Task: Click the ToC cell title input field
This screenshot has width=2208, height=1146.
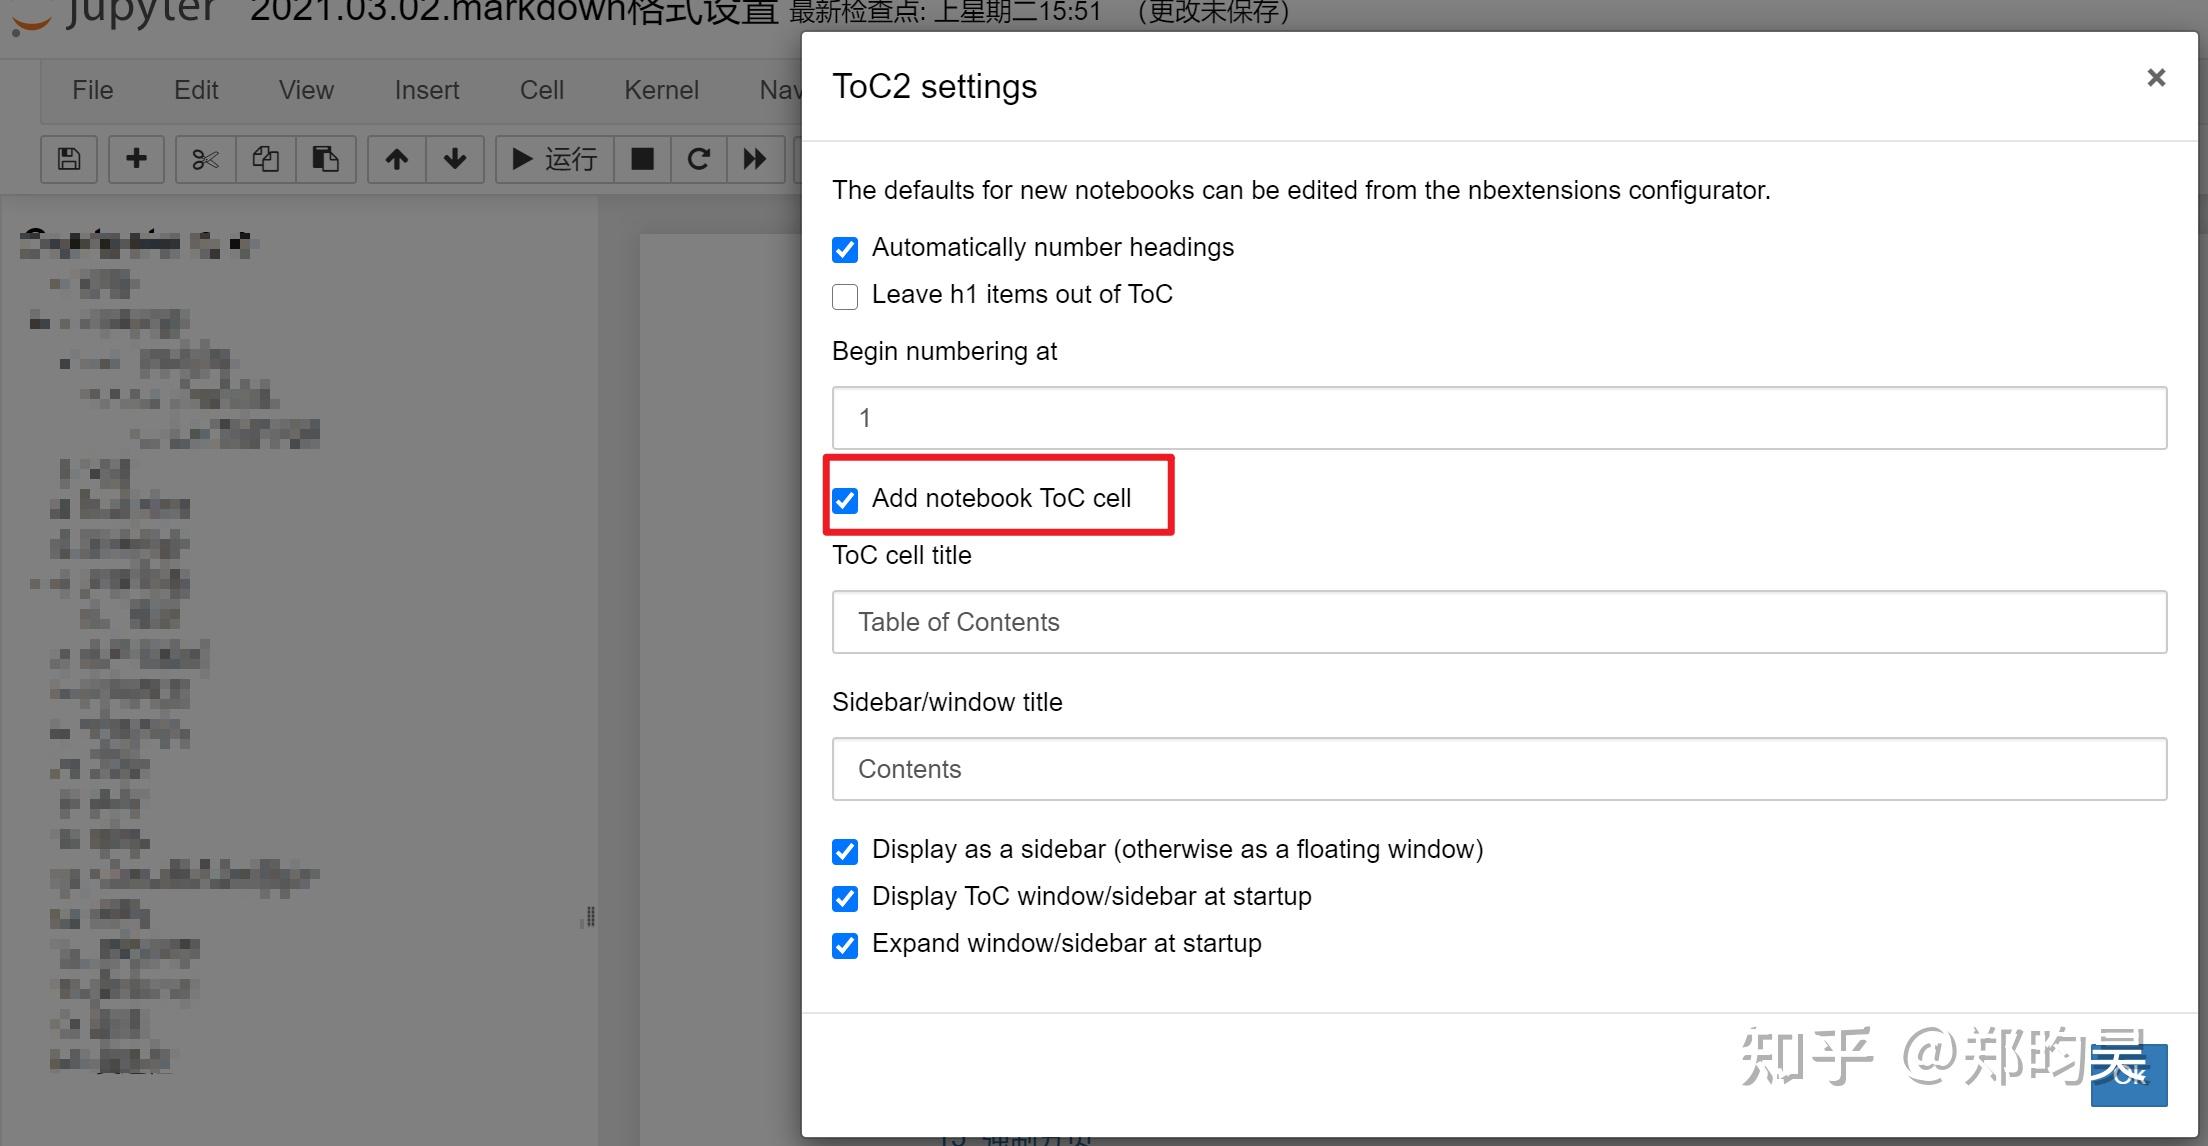Action: (1498, 622)
